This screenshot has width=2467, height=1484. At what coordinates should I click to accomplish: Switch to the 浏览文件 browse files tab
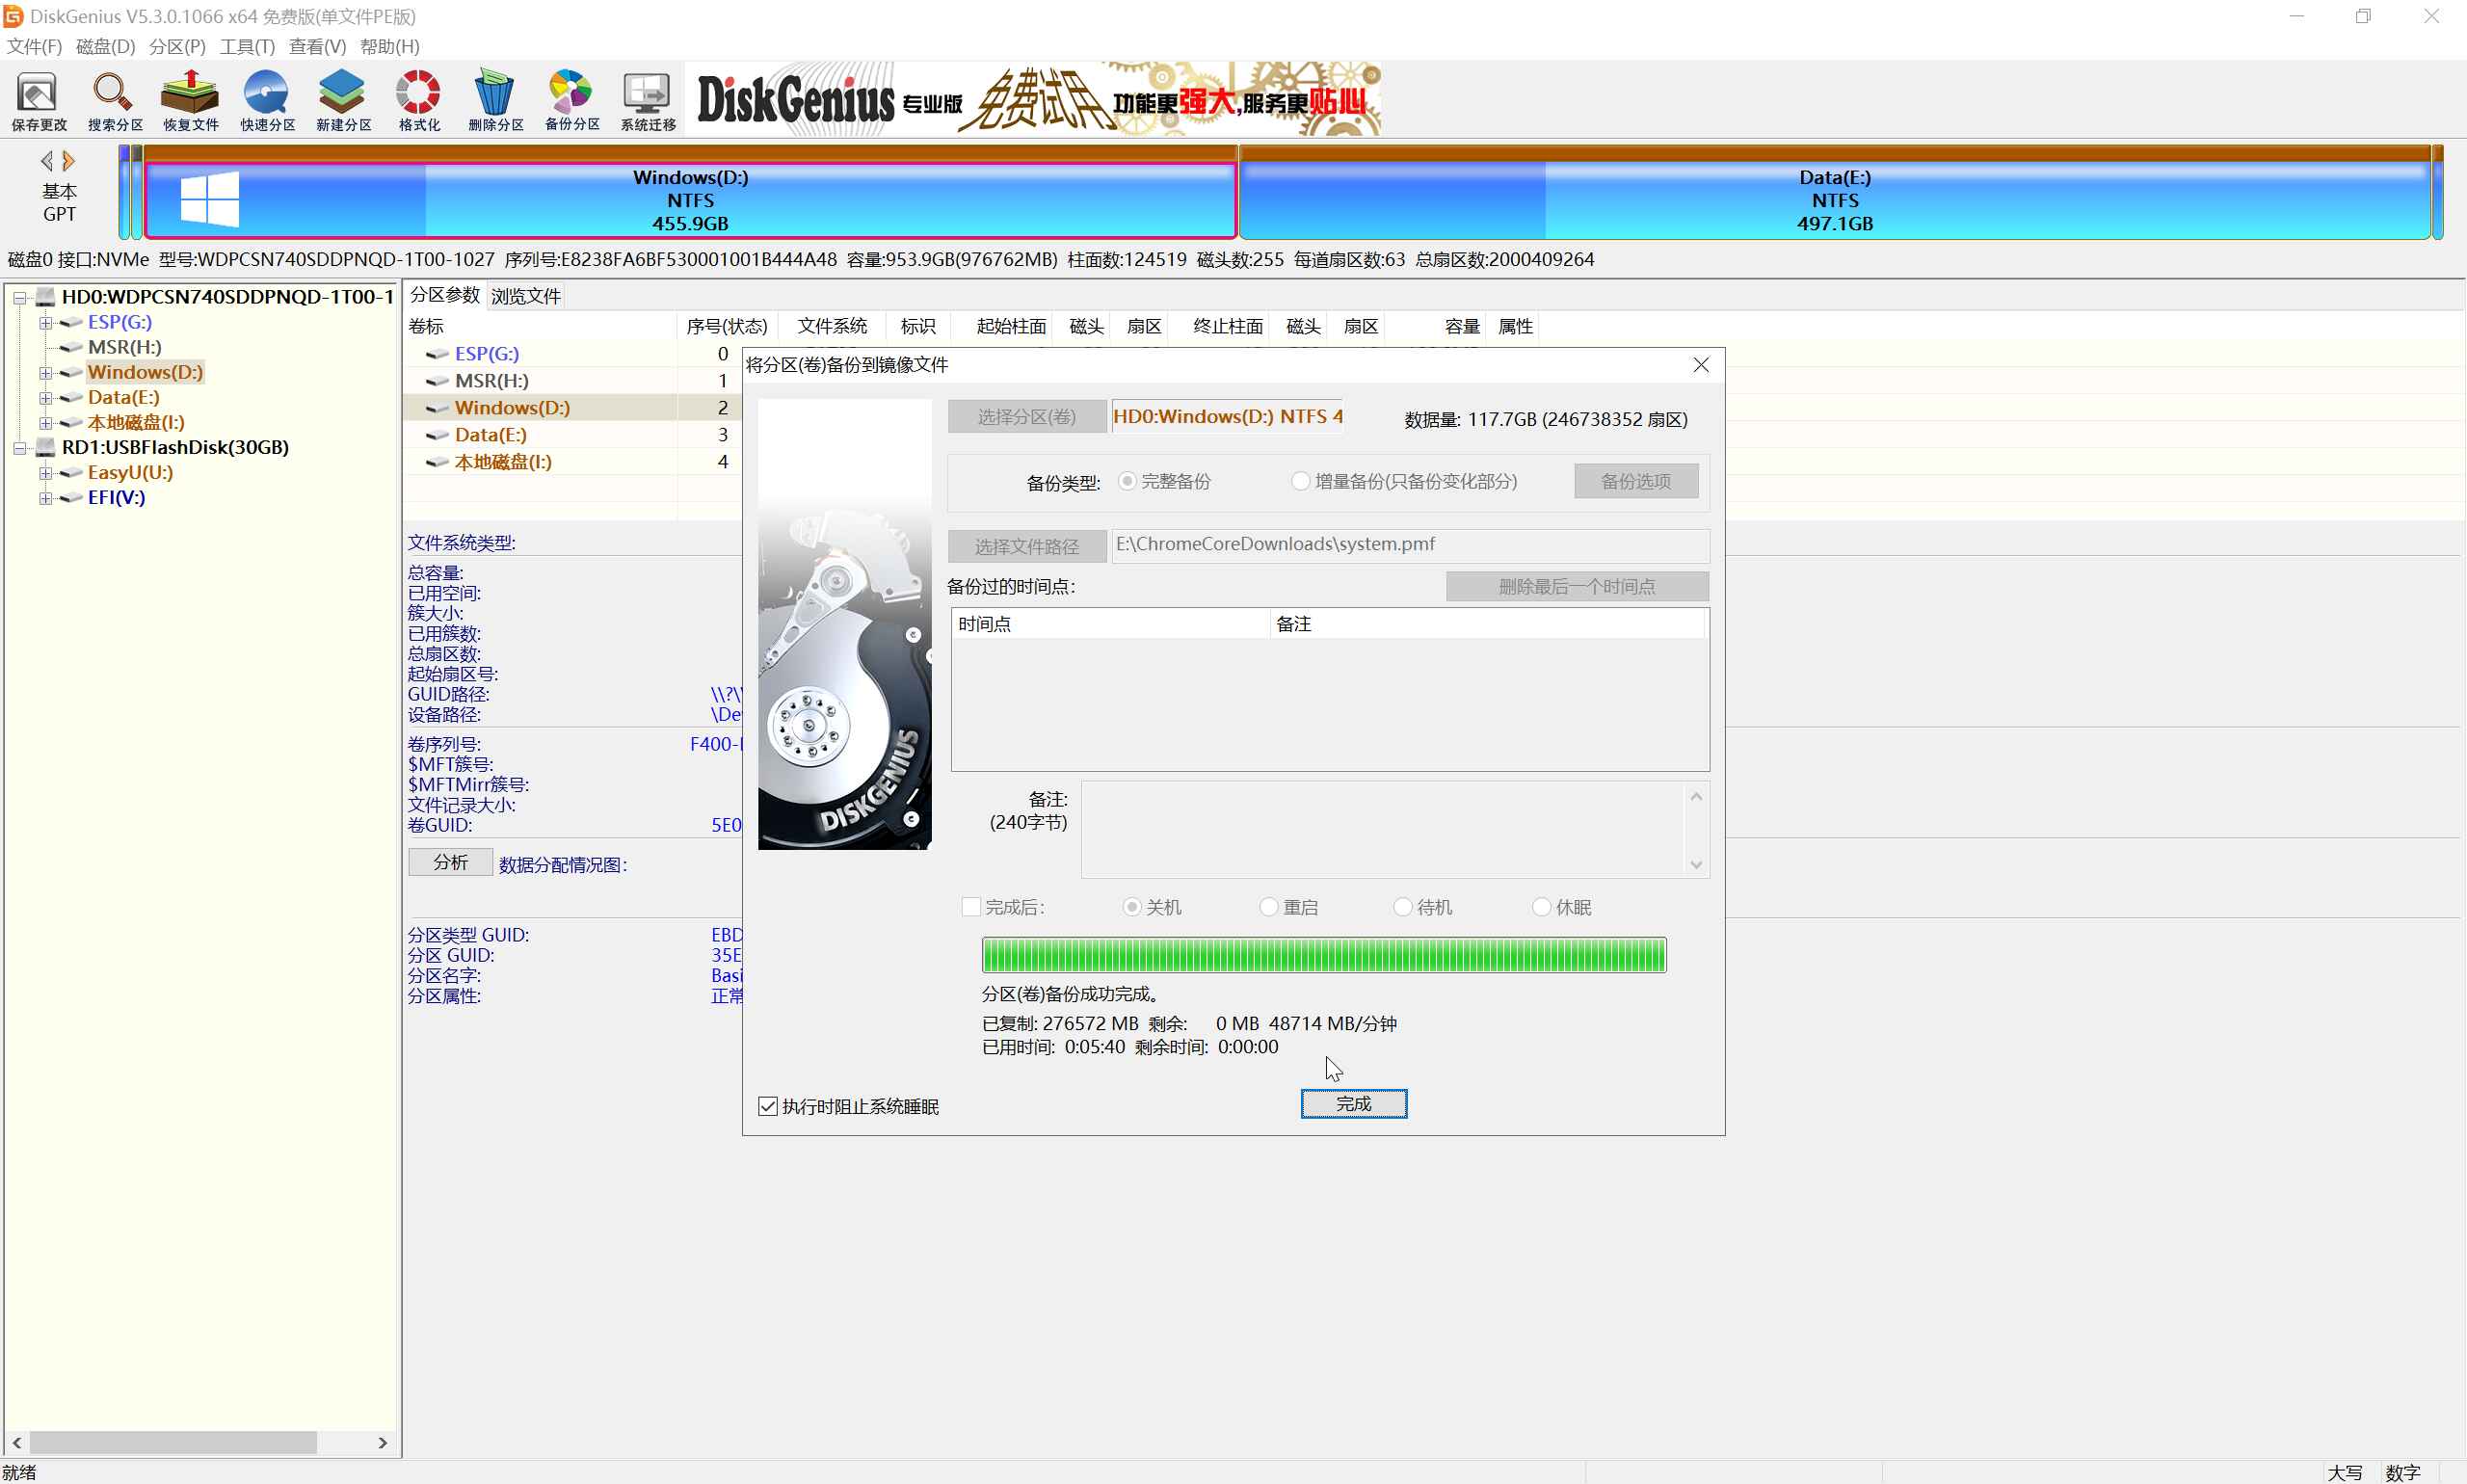coord(525,296)
